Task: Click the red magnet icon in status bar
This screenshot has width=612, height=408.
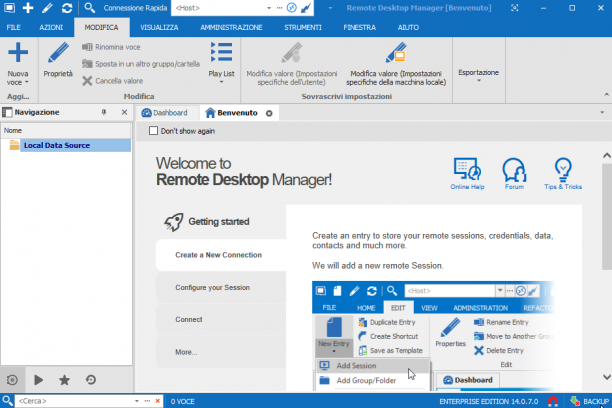Action: coord(553,401)
